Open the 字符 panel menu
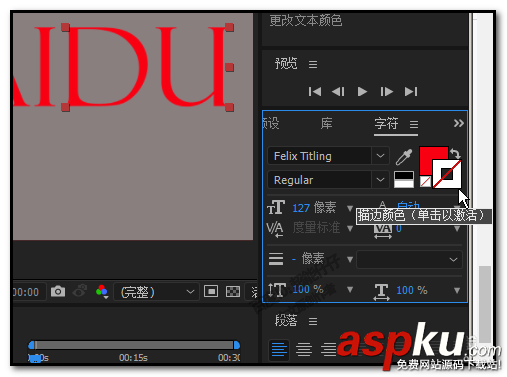This screenshot has width=507, height=377. tap(414, 124)
